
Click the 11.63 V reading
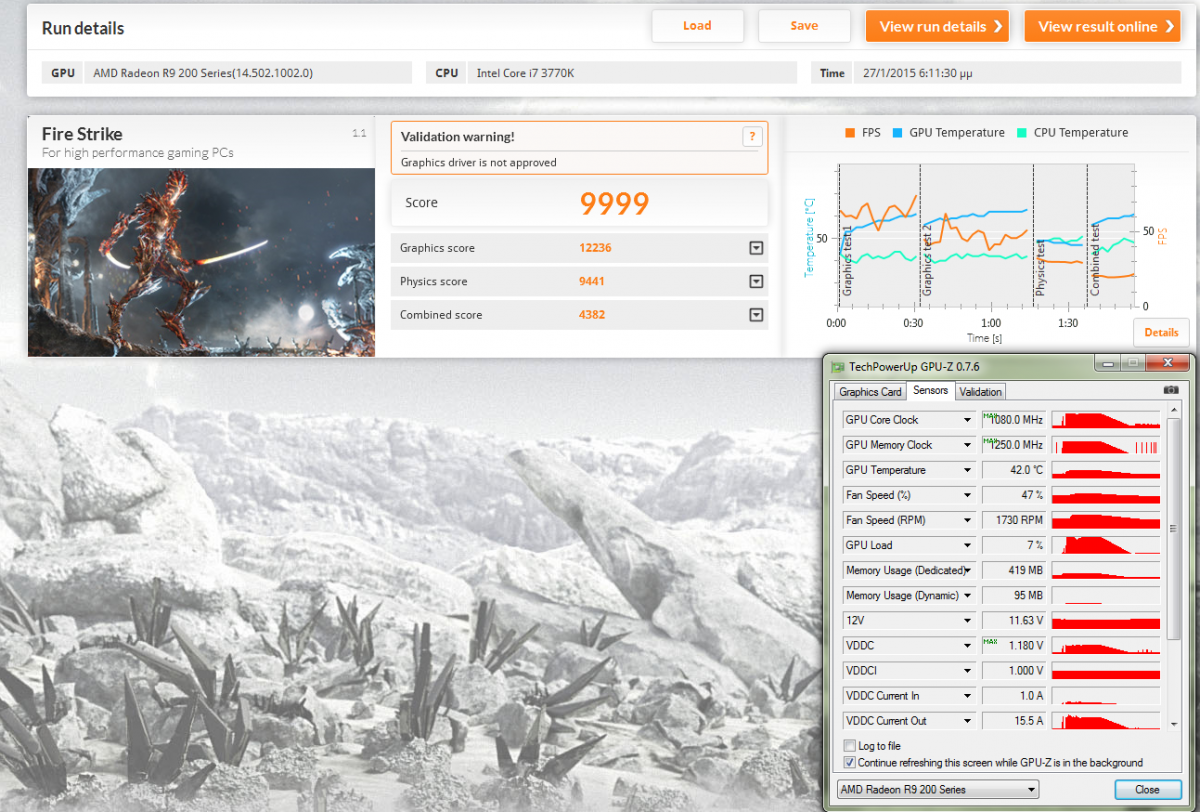pos(1014,620)
